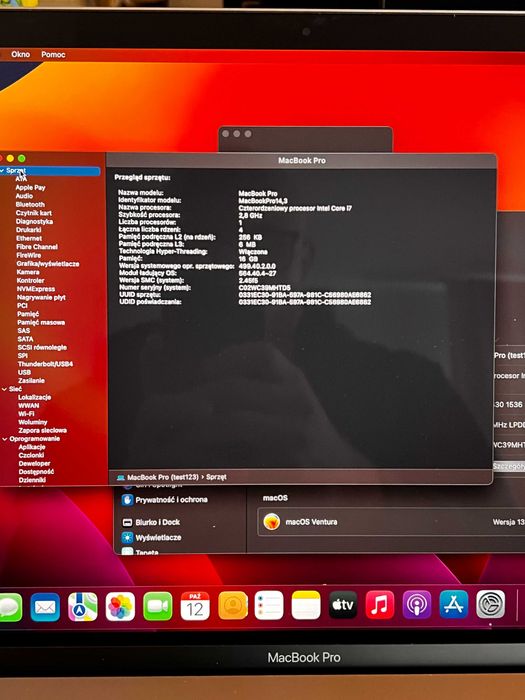Select SATA in the sidebar
Viewport: 525px width, 700px height.
[x=25, y=339]
